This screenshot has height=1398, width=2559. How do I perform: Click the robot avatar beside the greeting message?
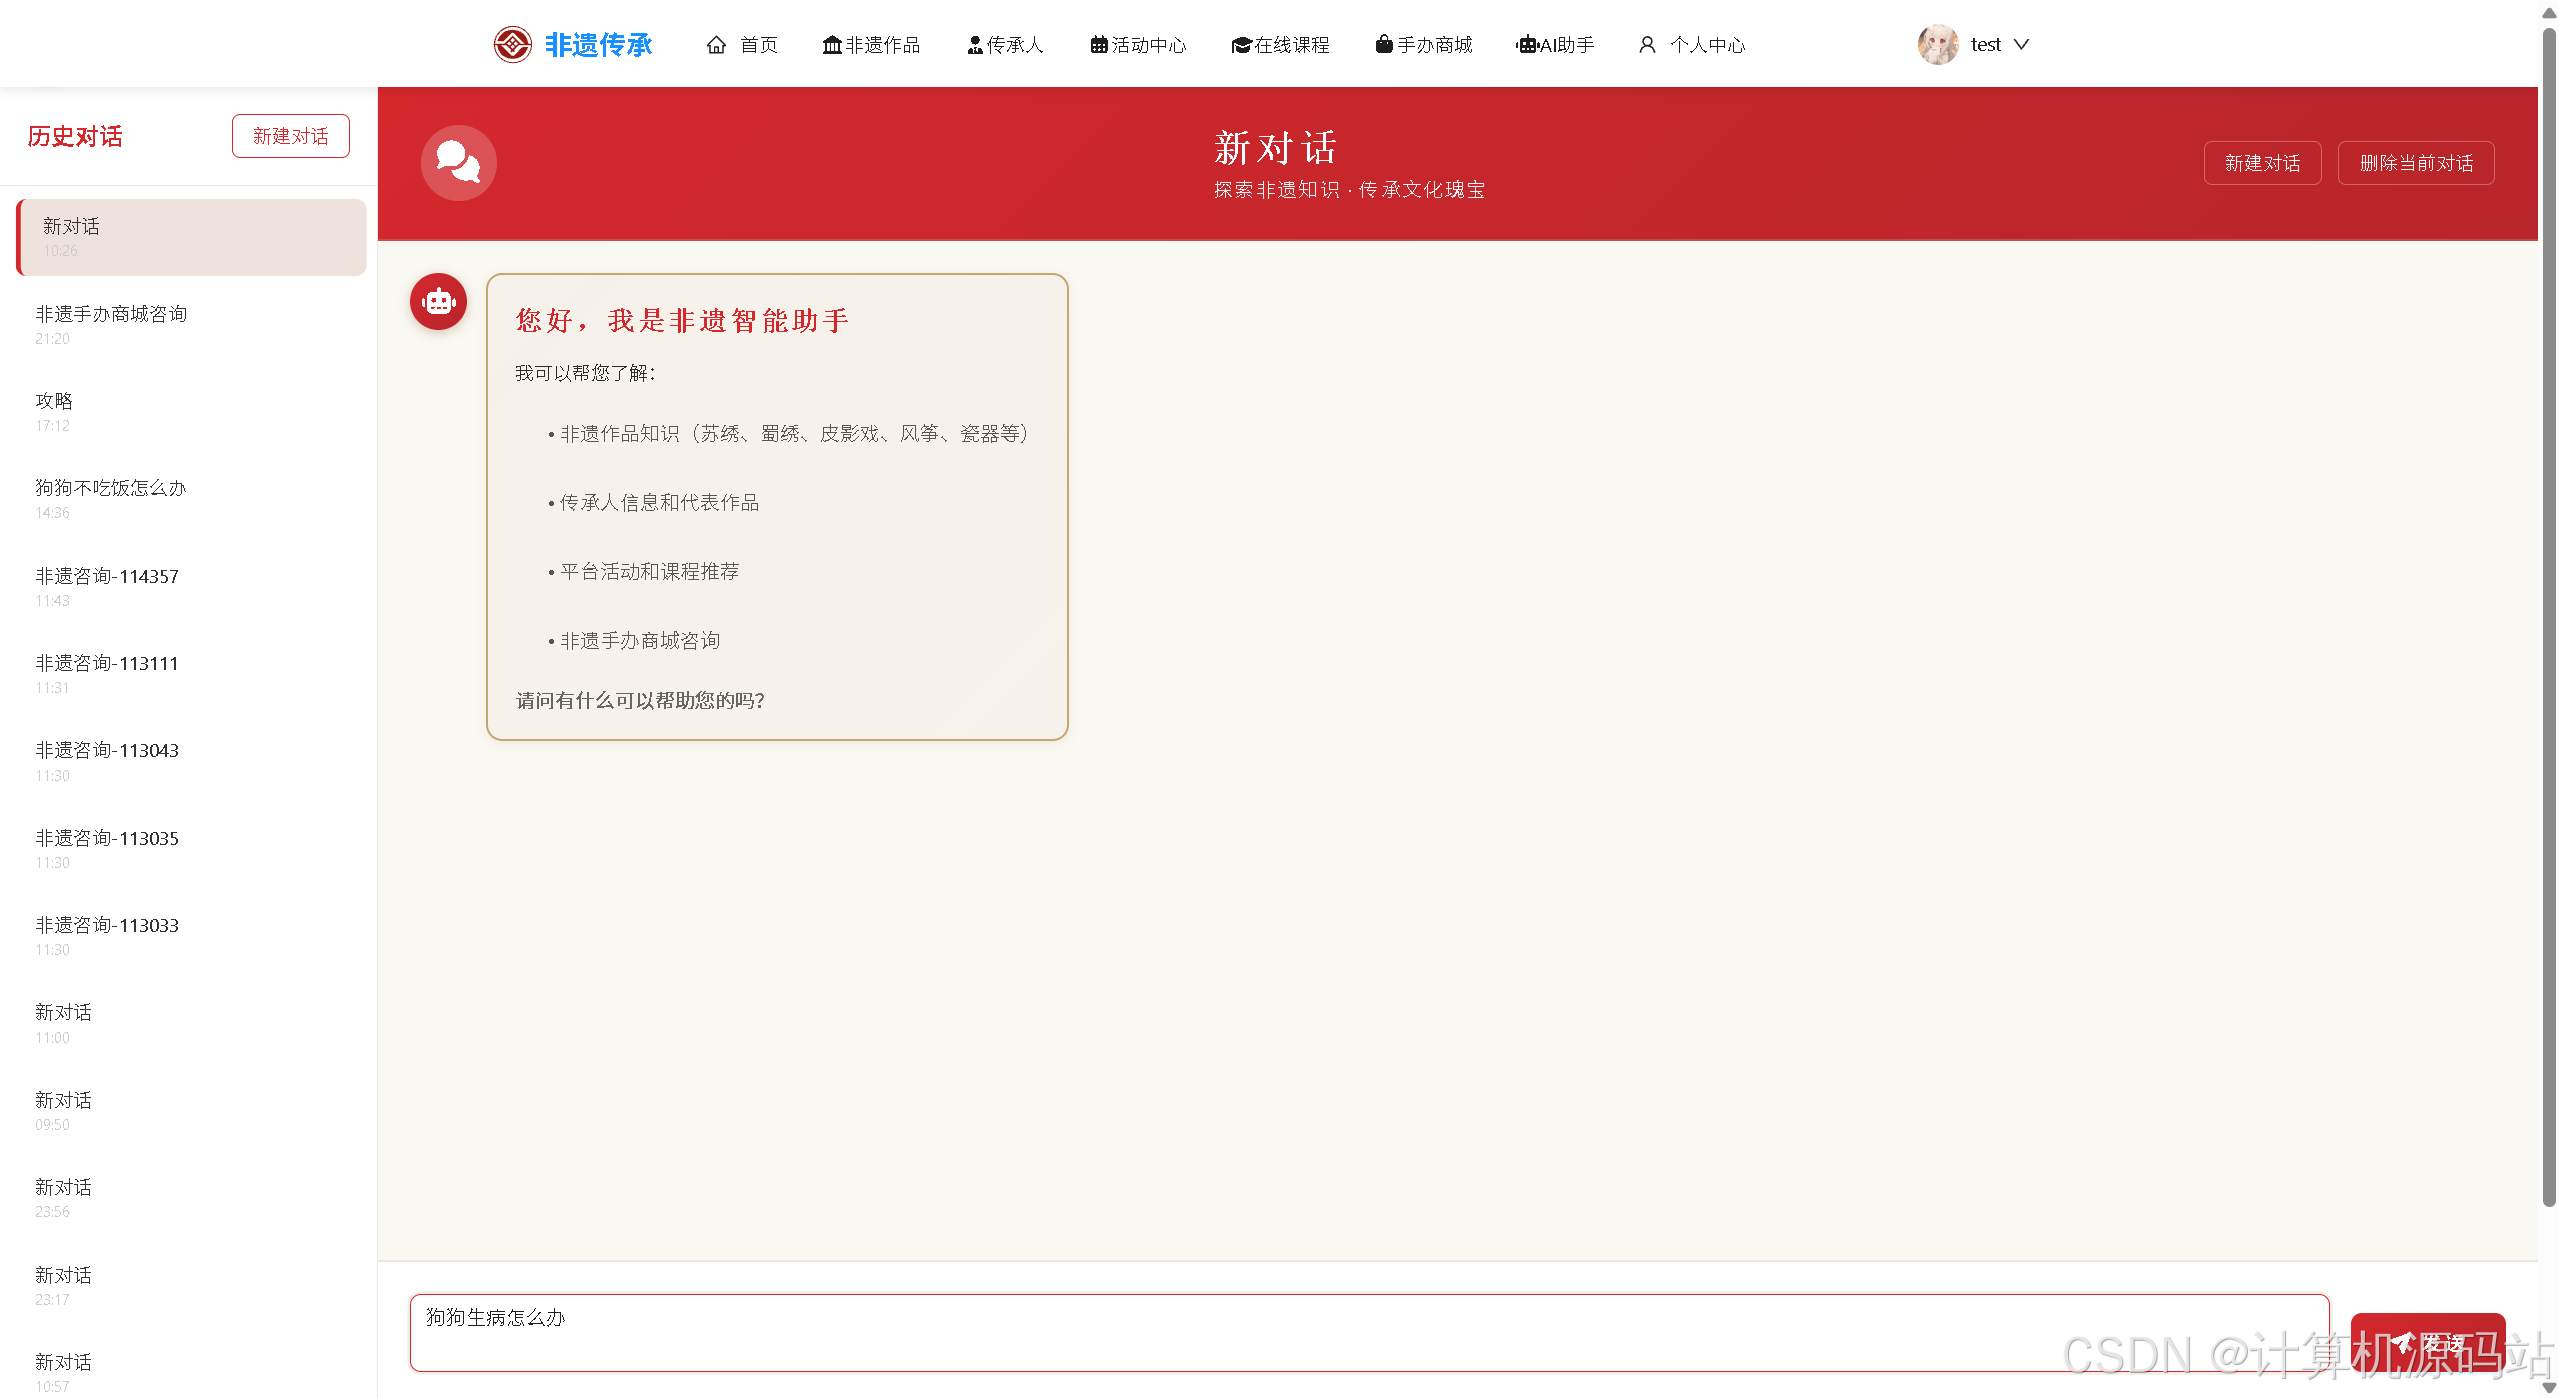[438, 301]
